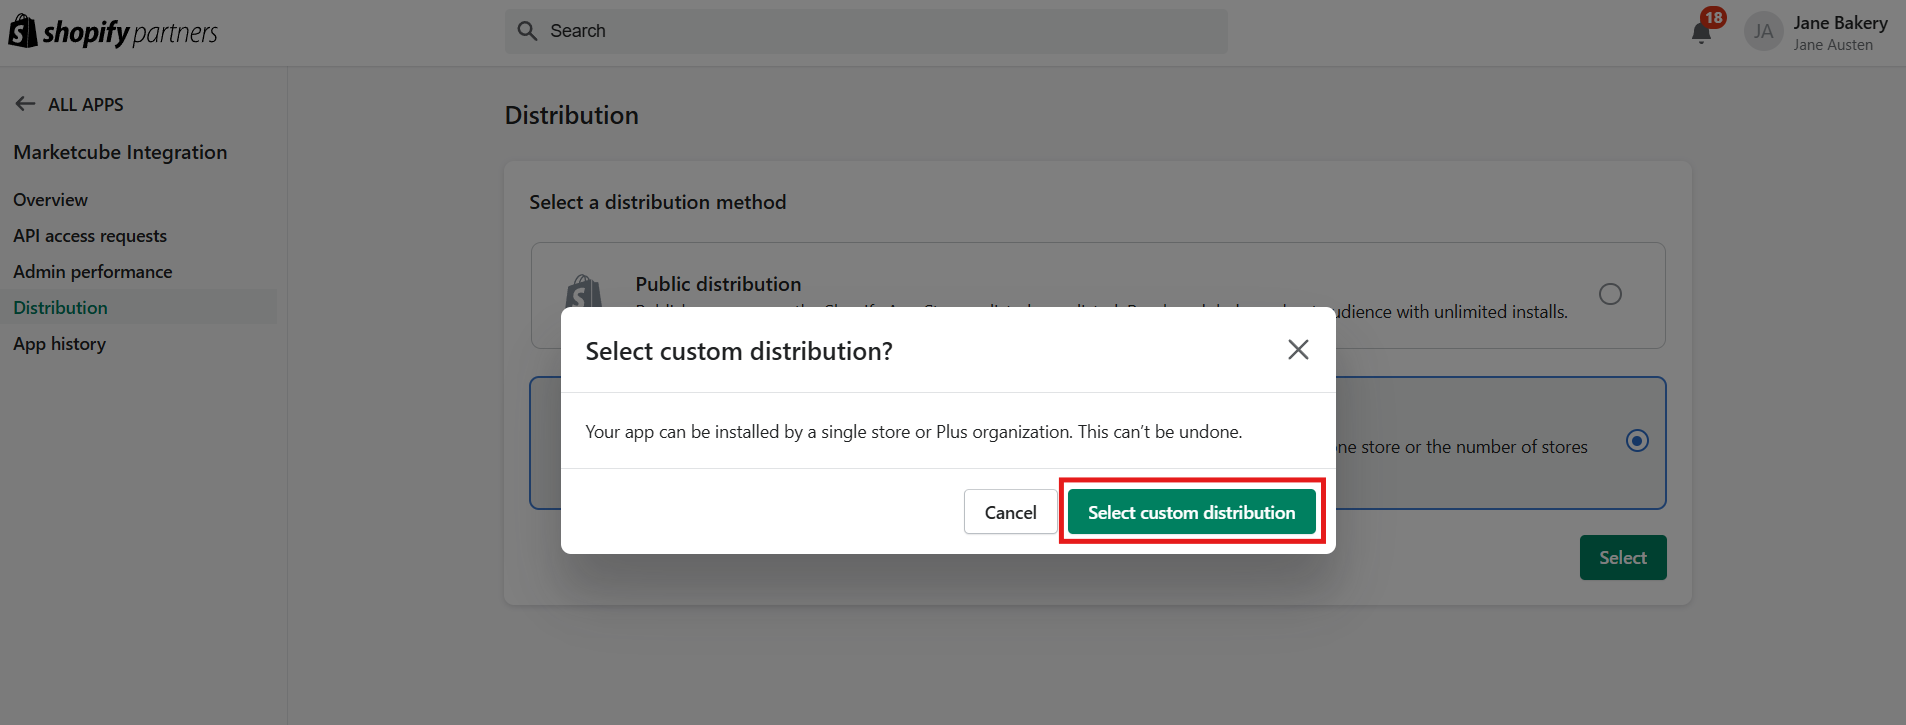Click the Public distribution title
1906x725 pixels.
tap(718, 284)
